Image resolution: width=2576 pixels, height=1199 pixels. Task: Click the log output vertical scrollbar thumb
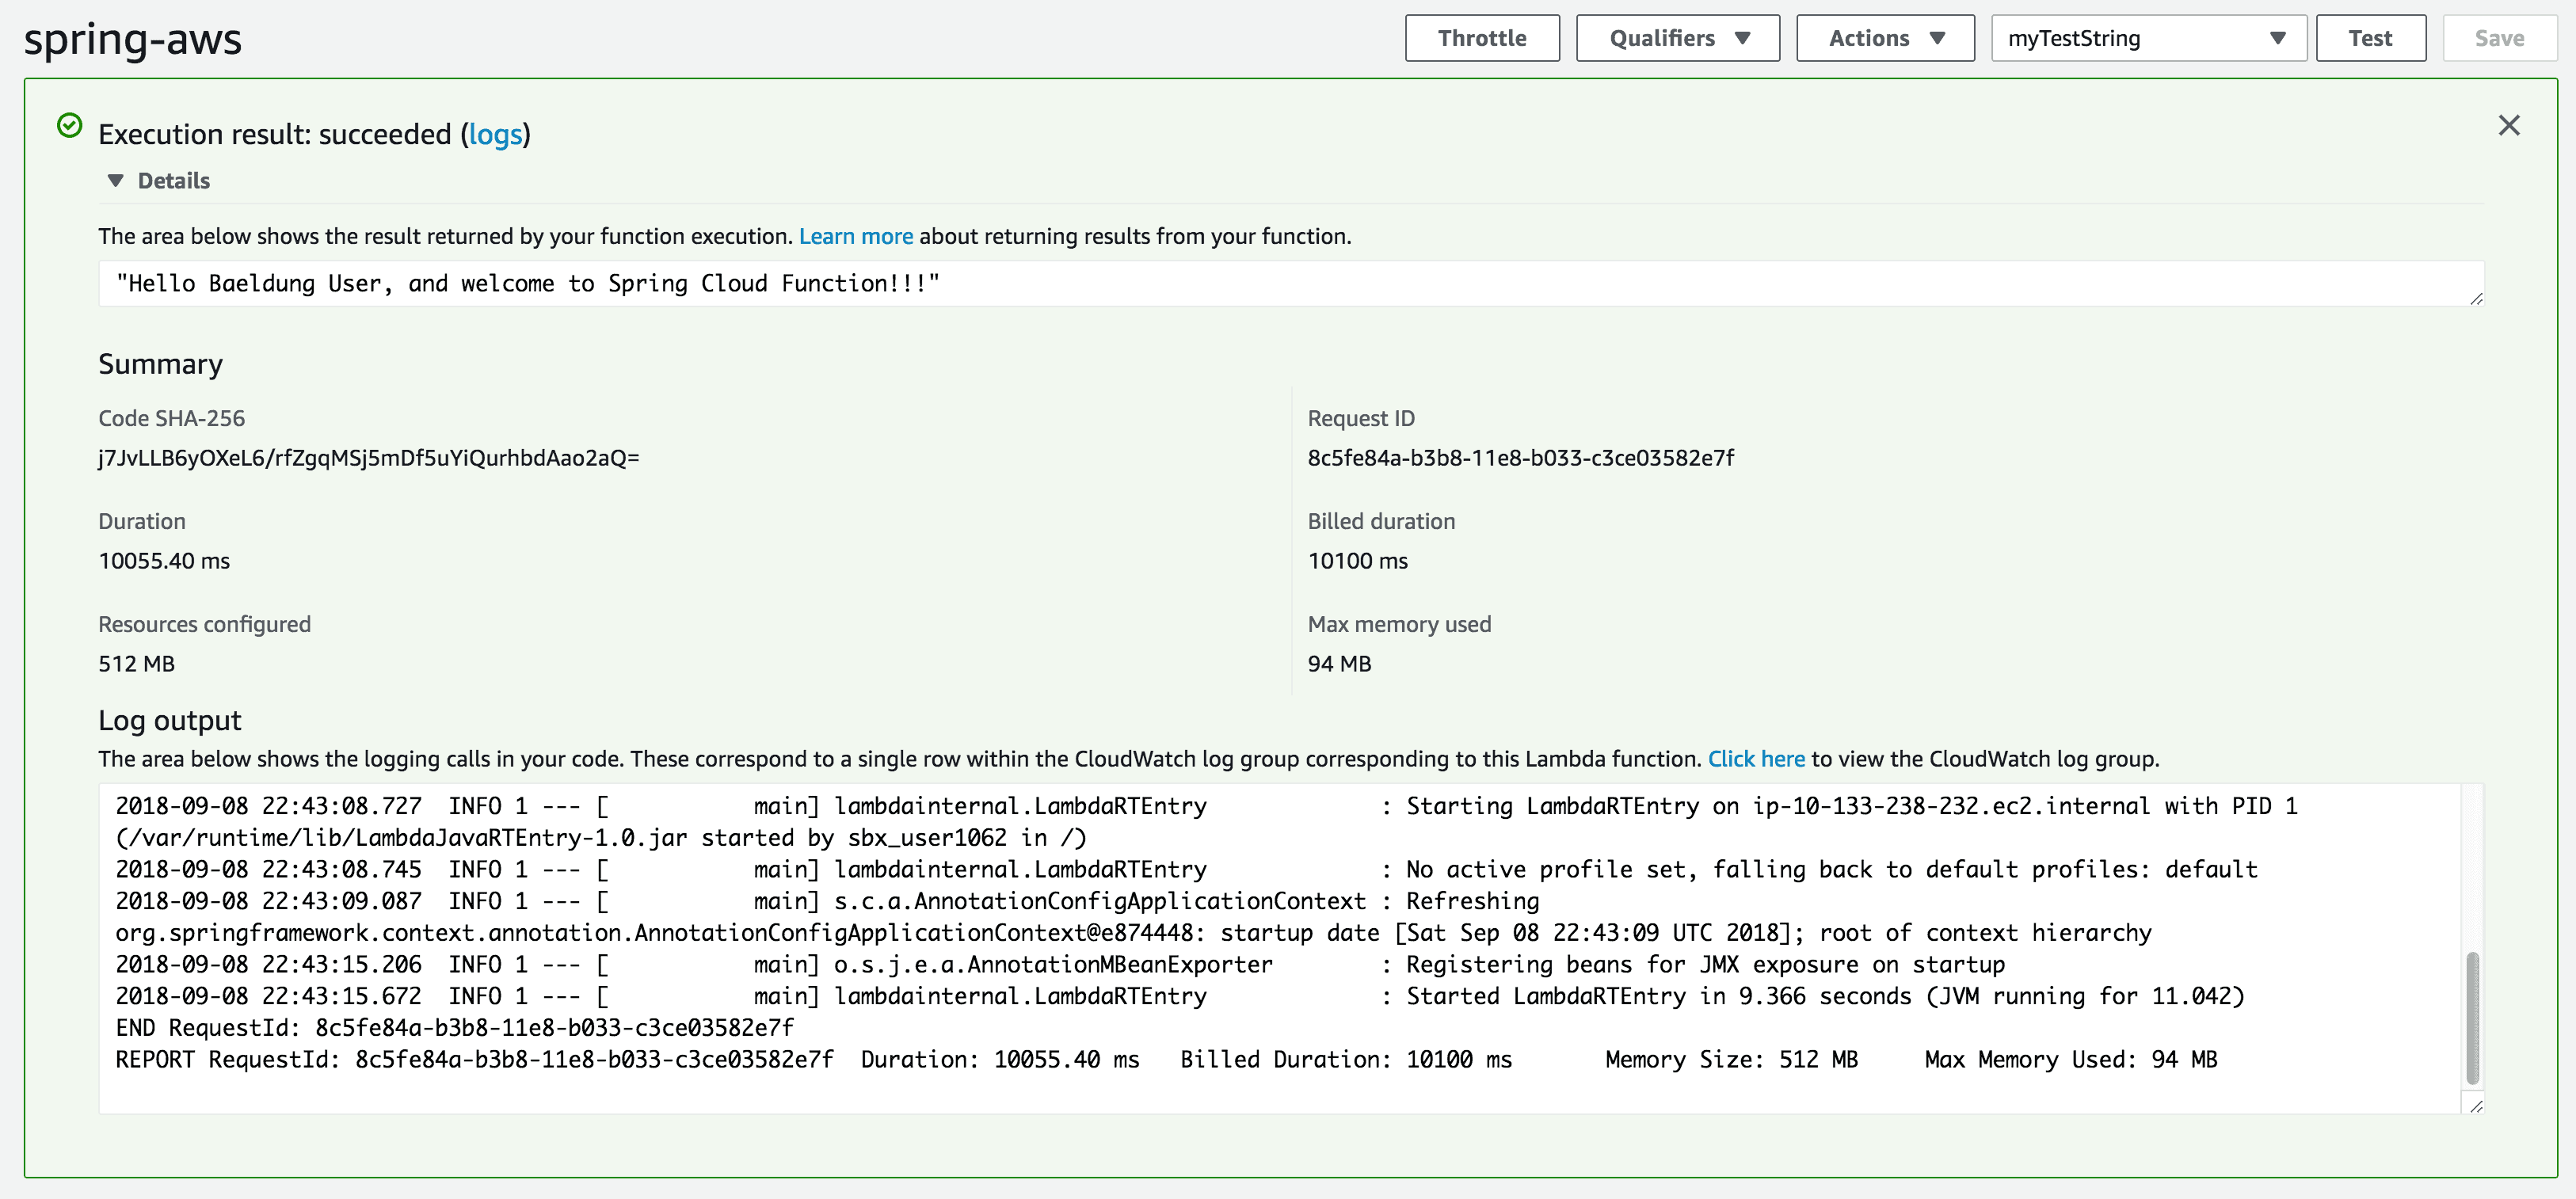[2472, 1018]
